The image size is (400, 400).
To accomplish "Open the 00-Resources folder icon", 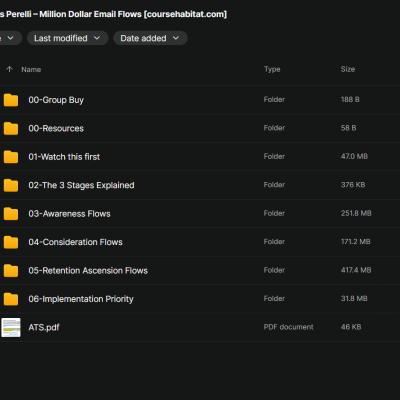I will click(11, 128).
